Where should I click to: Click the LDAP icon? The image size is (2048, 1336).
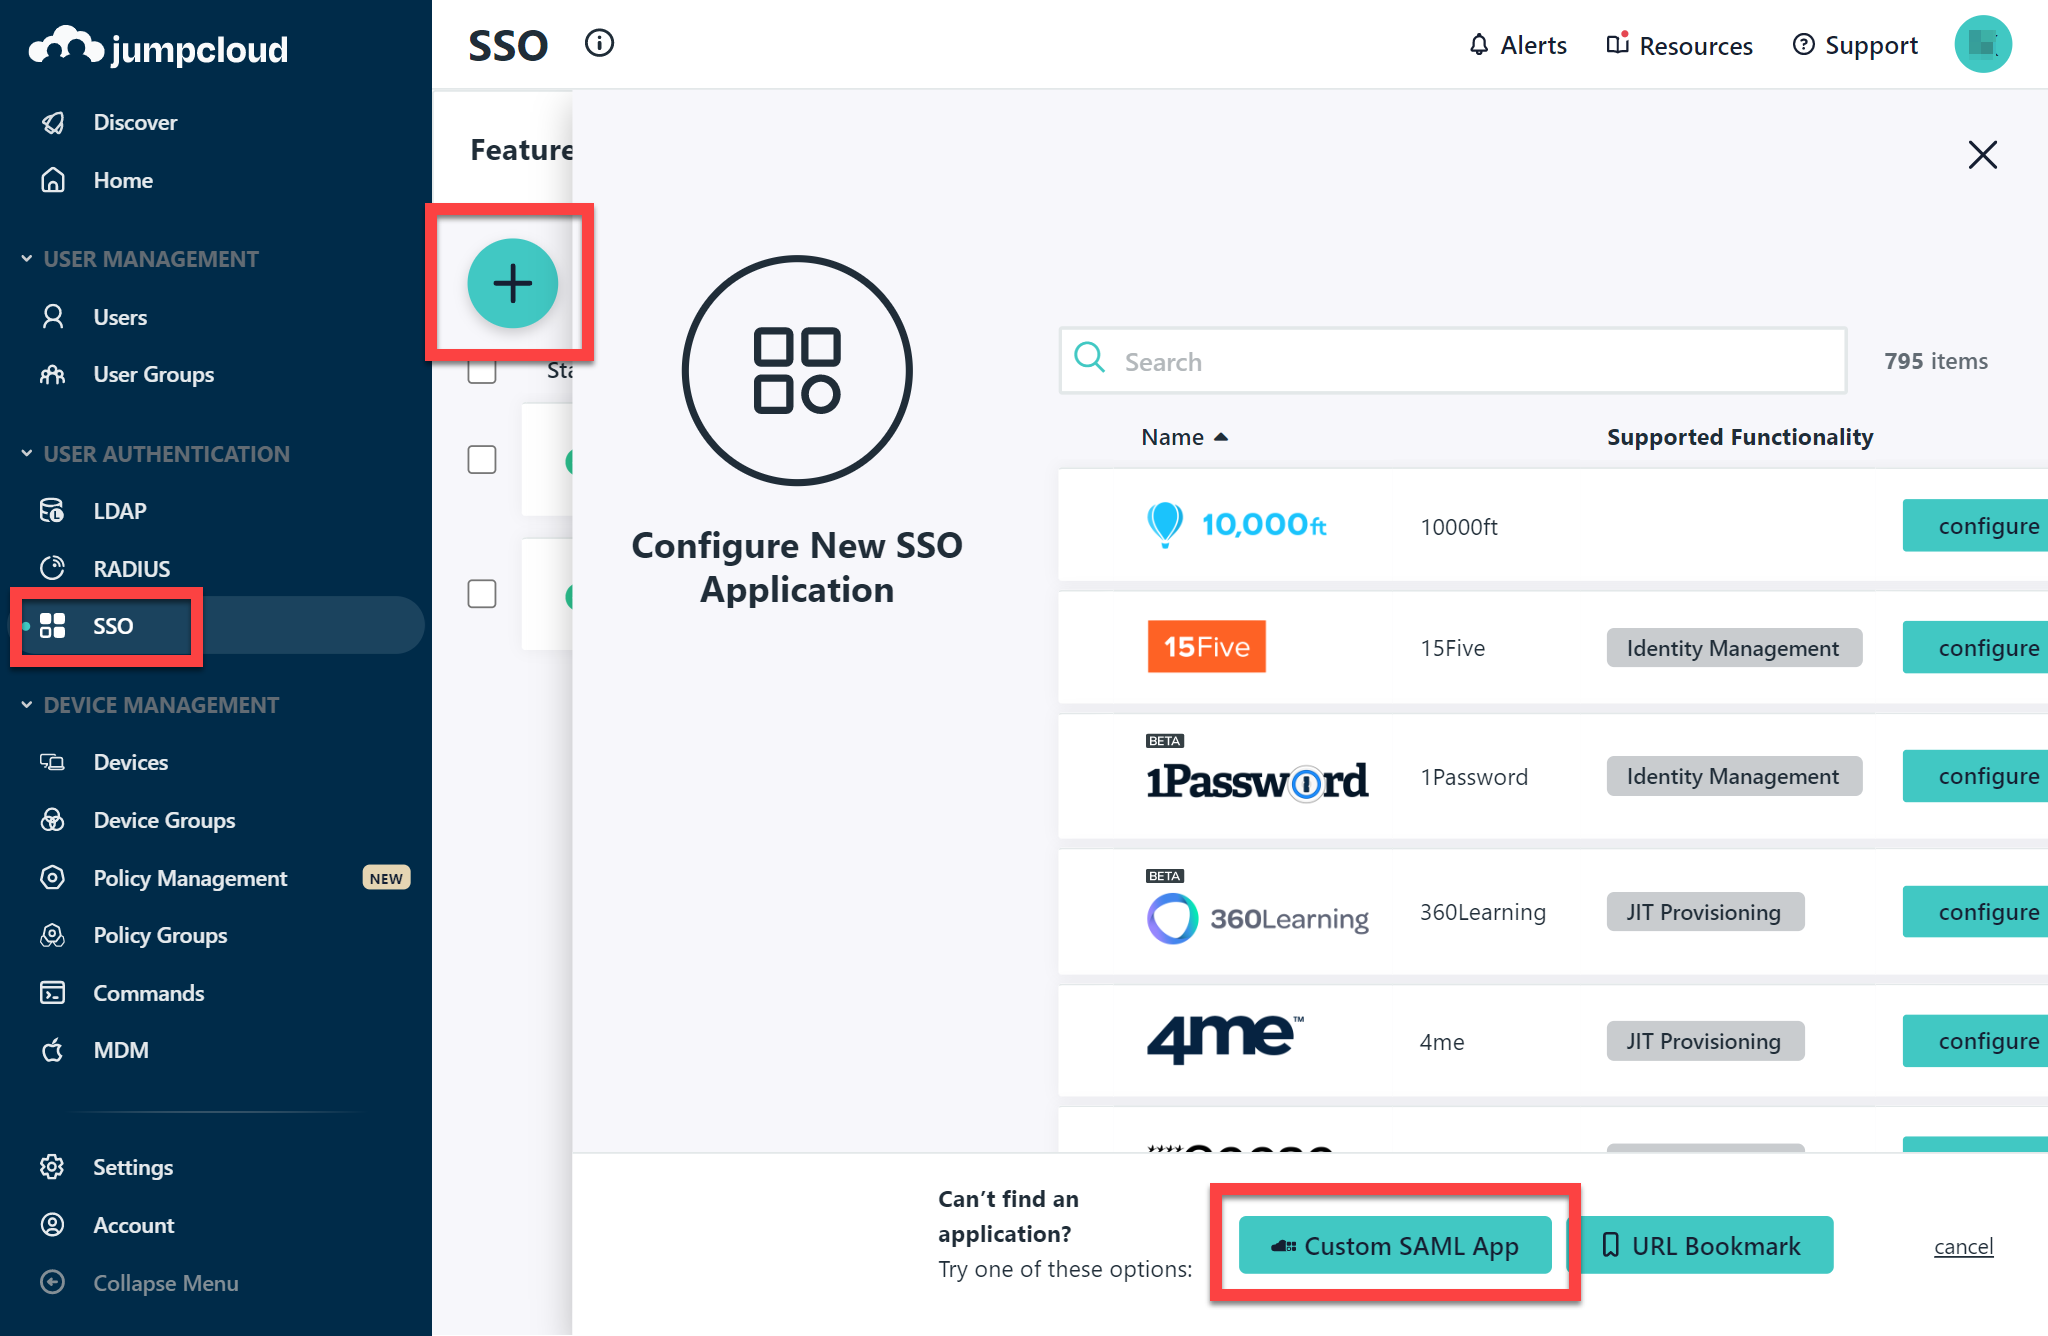coord(53,511)
